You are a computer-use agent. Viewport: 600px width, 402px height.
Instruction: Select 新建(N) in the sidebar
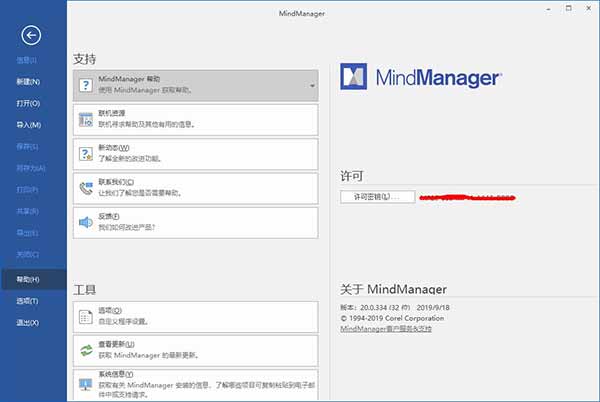(x=28, y=82)
